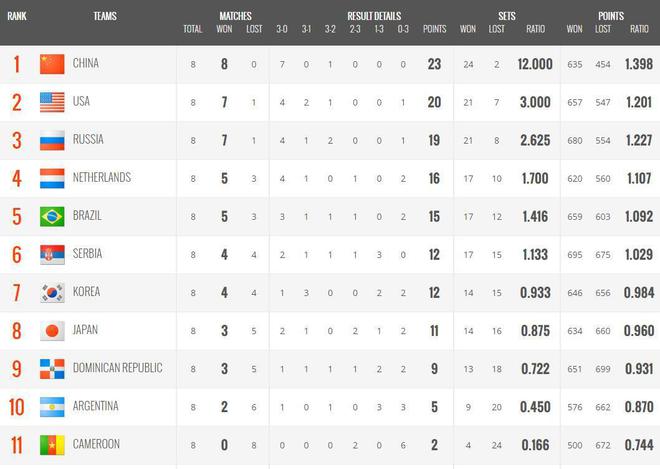The image size is (660, 469).
Task: Open the CHINA team name link
Action: pos(86,63)
